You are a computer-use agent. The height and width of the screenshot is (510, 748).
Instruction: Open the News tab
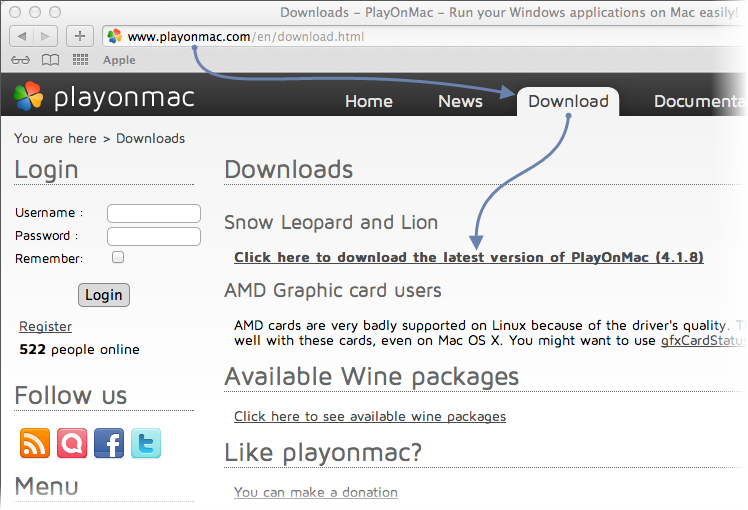pyautogui.click(x=460, y=101)
